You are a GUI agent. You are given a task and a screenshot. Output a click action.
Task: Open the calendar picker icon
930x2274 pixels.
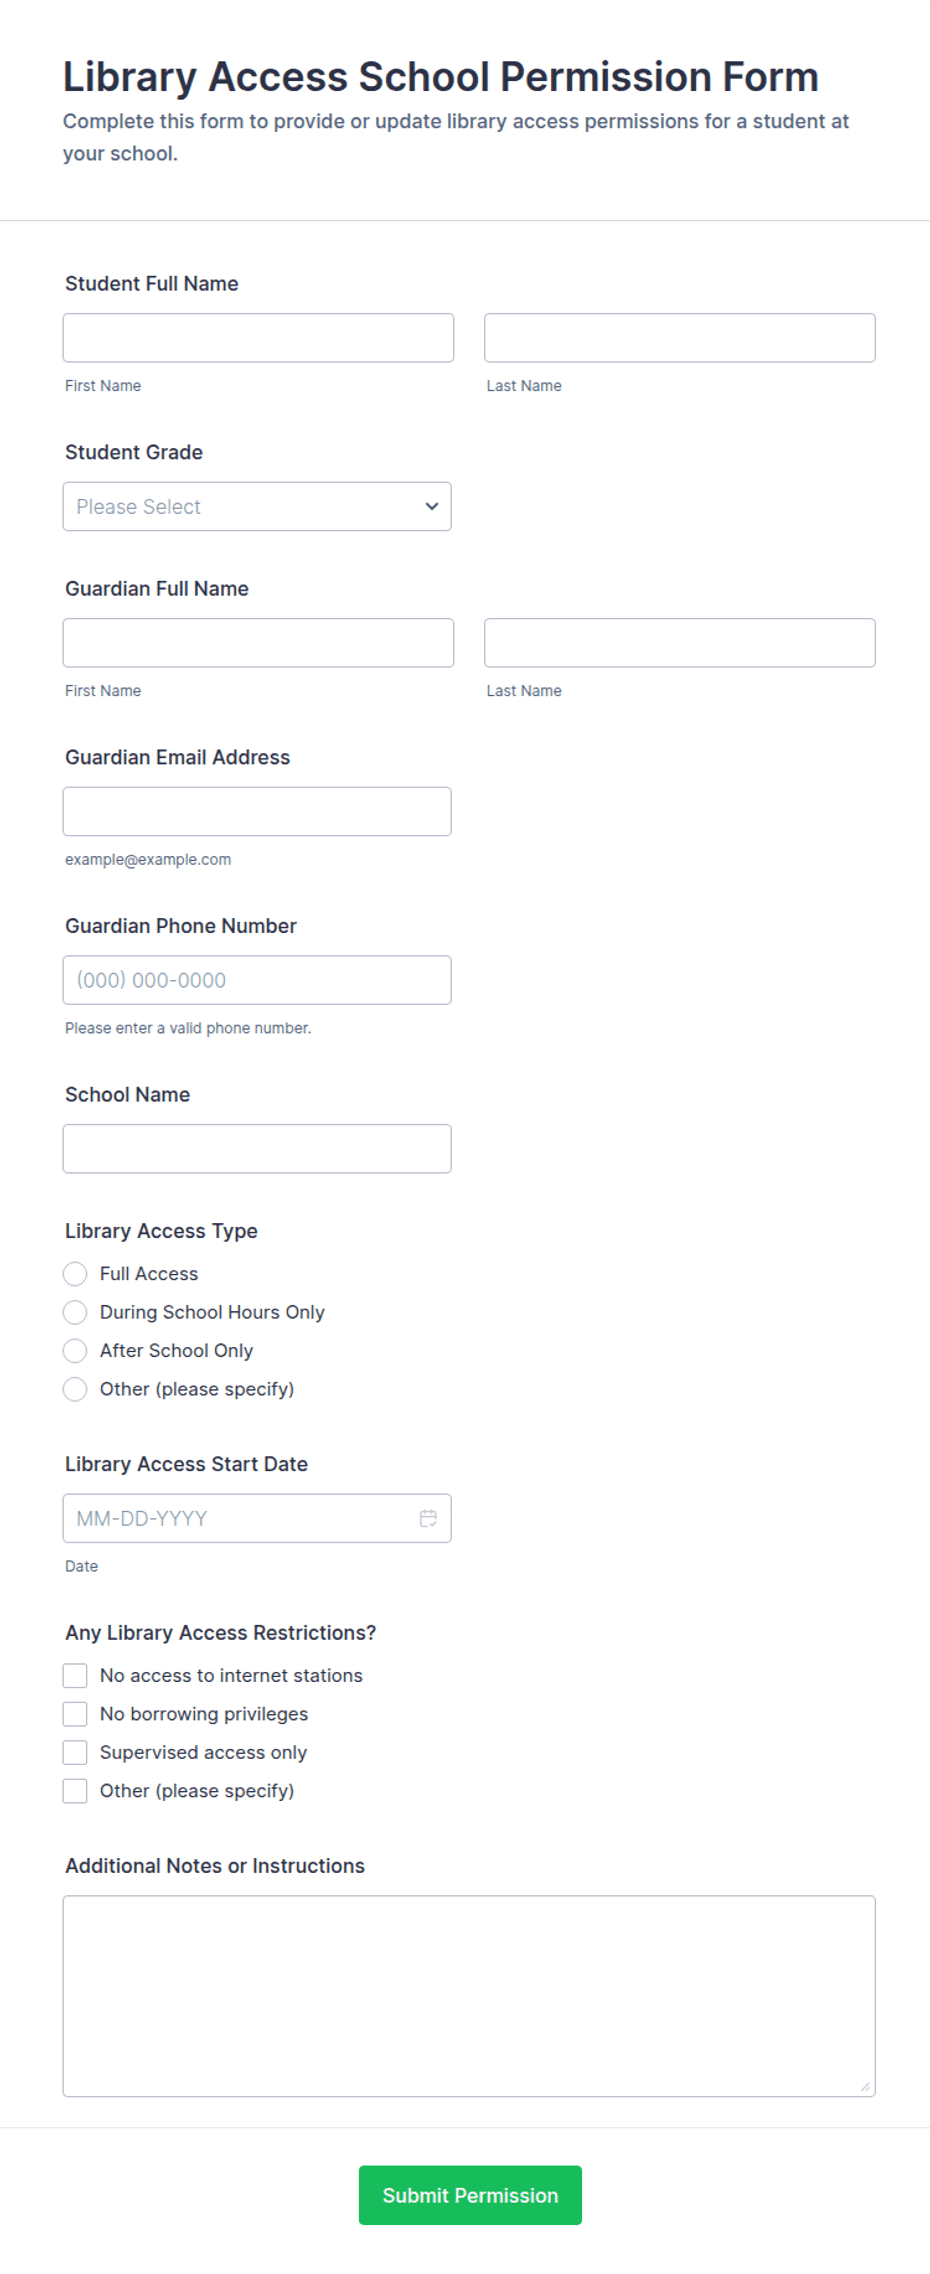[428, 1518]
